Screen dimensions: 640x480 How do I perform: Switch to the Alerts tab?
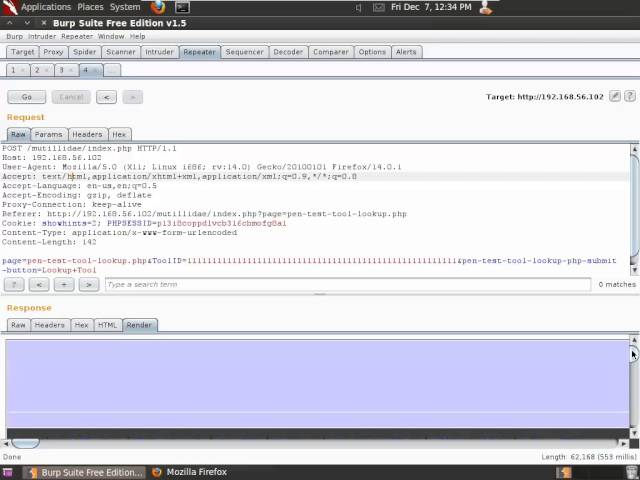coord(406,52)
